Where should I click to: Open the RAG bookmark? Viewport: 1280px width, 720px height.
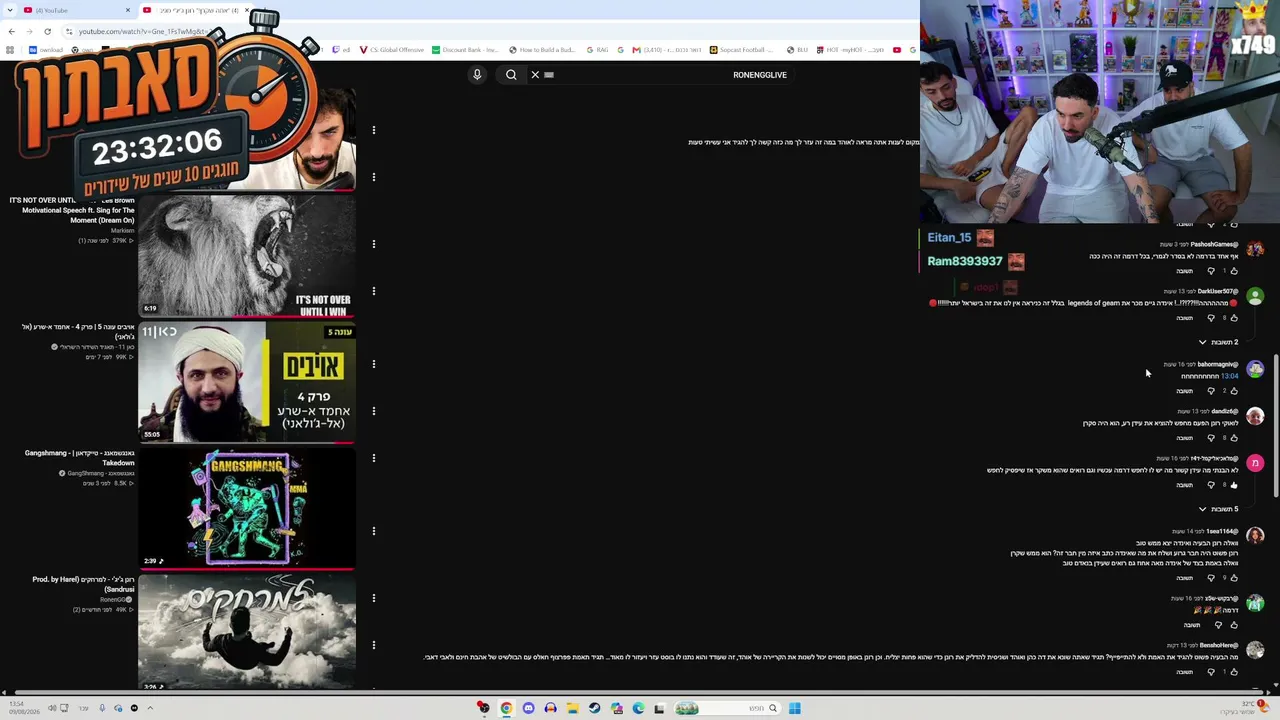click(x=597, y=50)
